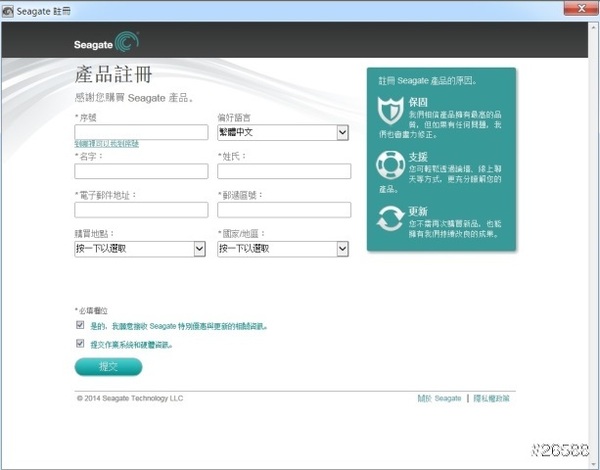
Task: Open the privacy policy footer link
Action: [x=491, y=398]
